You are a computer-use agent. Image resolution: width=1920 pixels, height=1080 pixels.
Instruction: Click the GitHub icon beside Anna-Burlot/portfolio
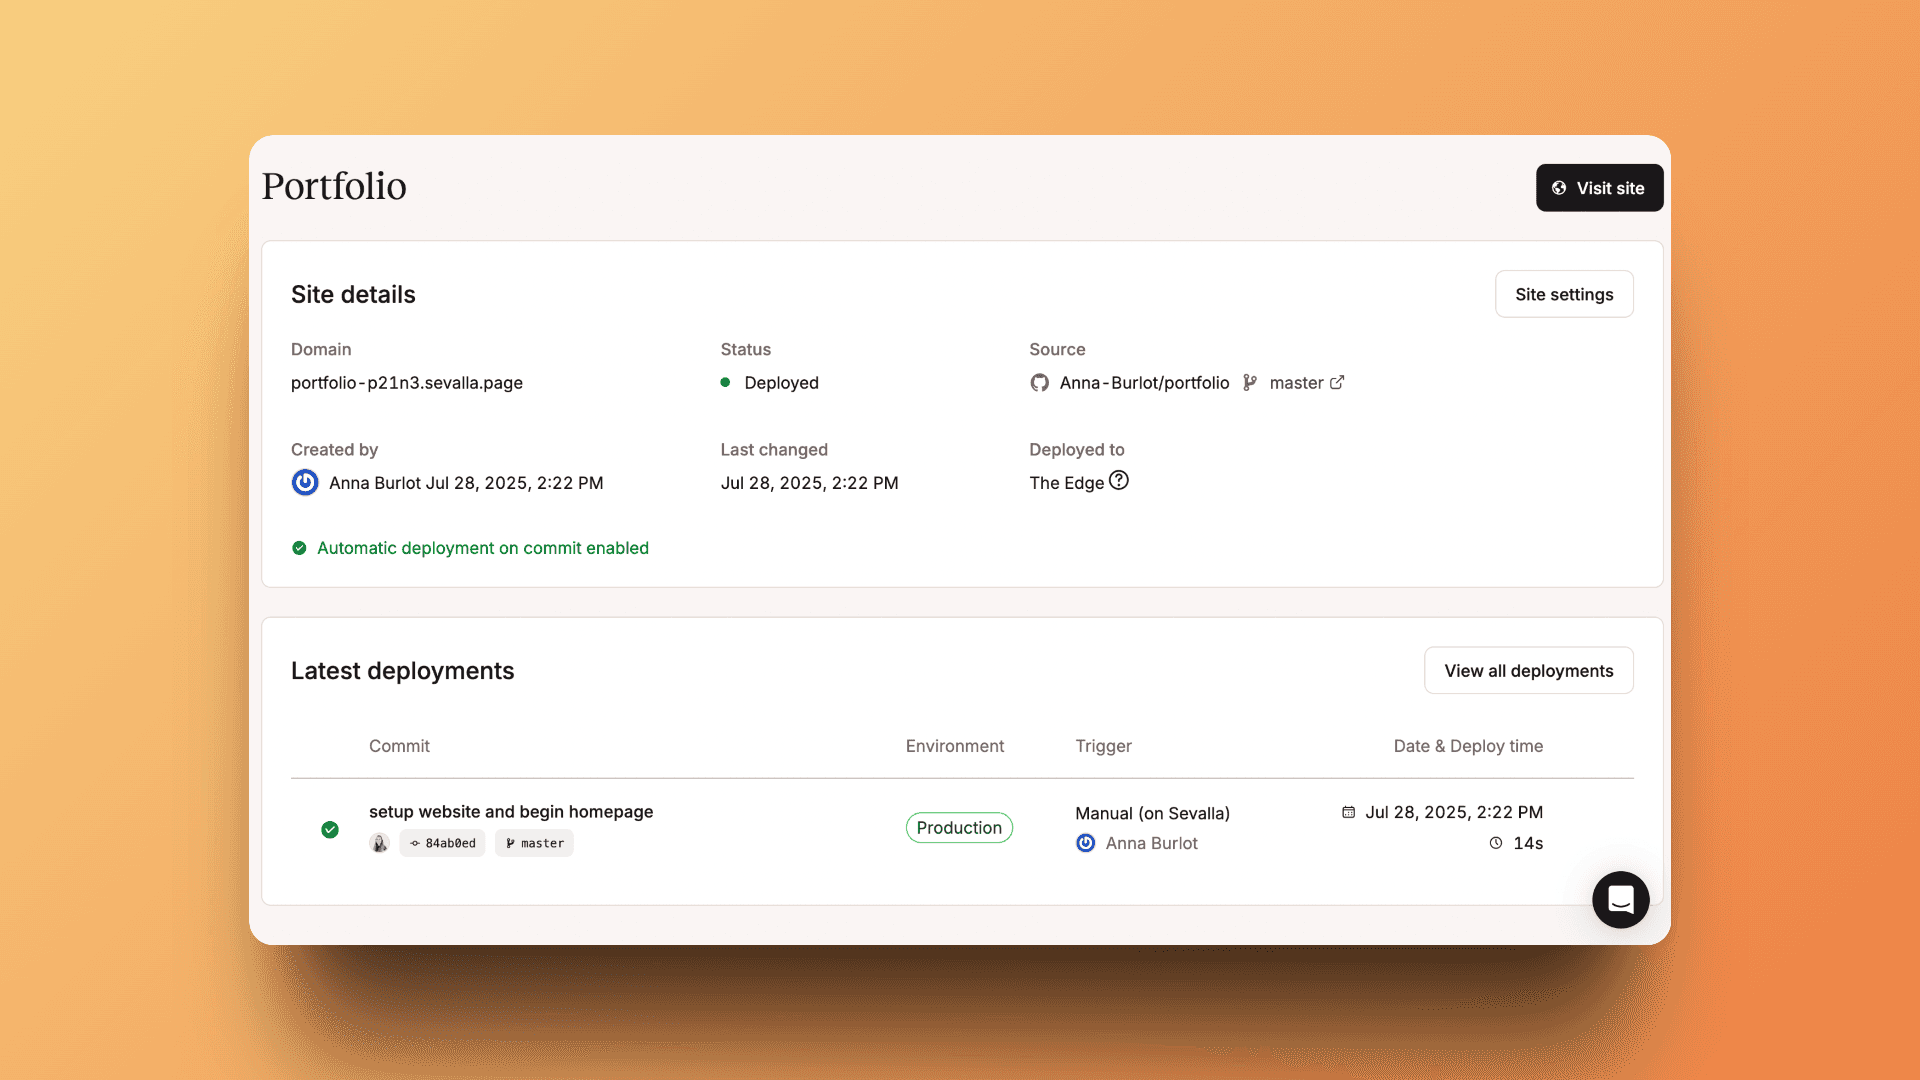click(1040, 383)
